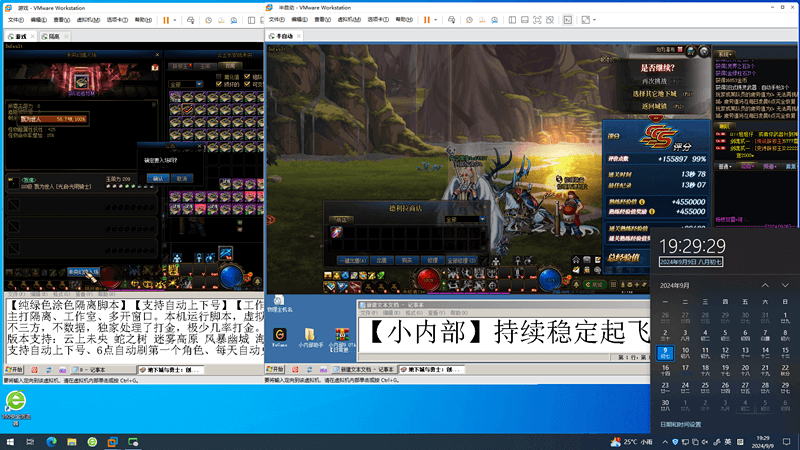Image resolution: width=800 pixels, height=450 pixels.
Task: Launch Microsoft Edge from taskbar
Action: point(52,442)
